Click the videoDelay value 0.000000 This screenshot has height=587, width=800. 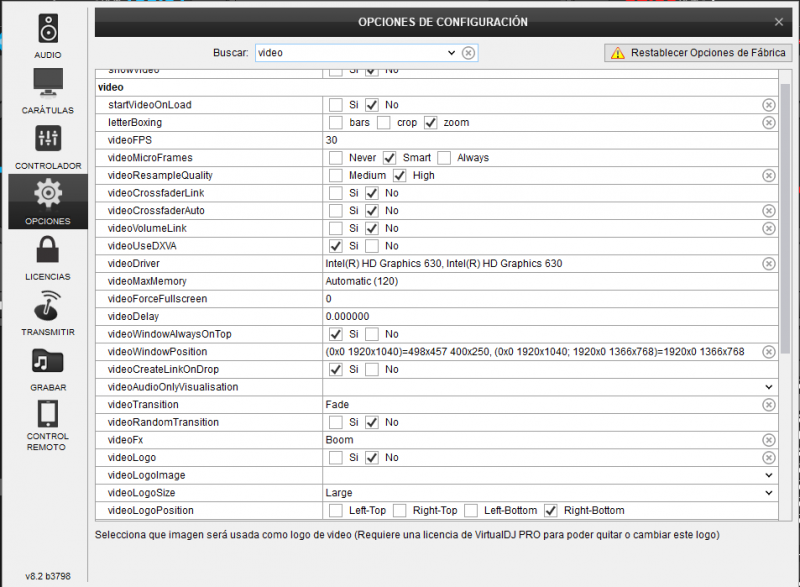coord(347,317)
